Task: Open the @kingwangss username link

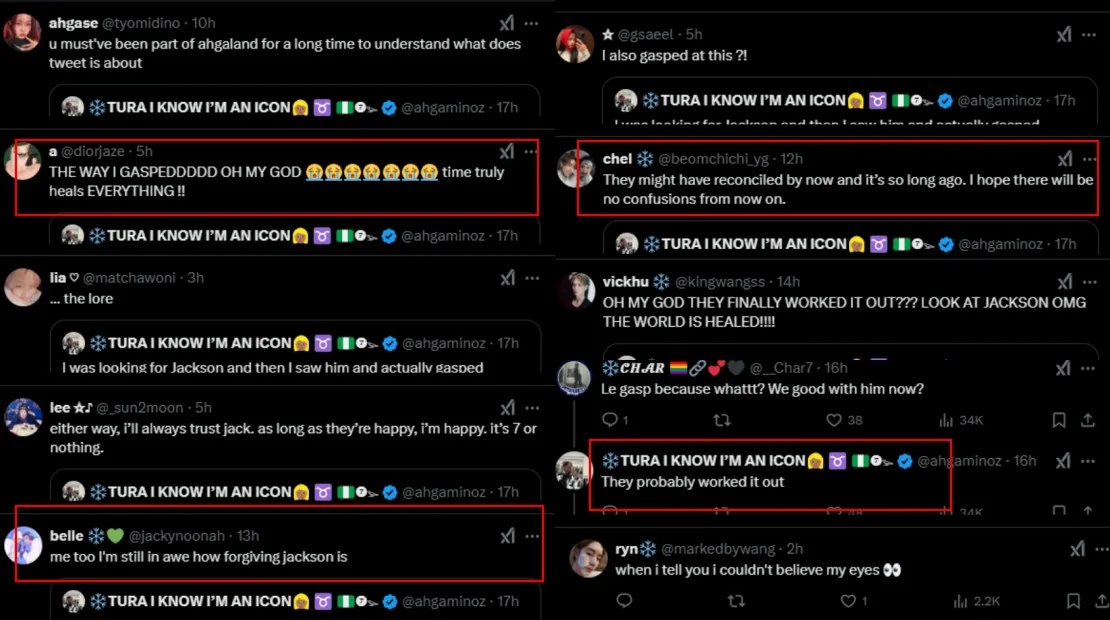Action: (719, 282)
